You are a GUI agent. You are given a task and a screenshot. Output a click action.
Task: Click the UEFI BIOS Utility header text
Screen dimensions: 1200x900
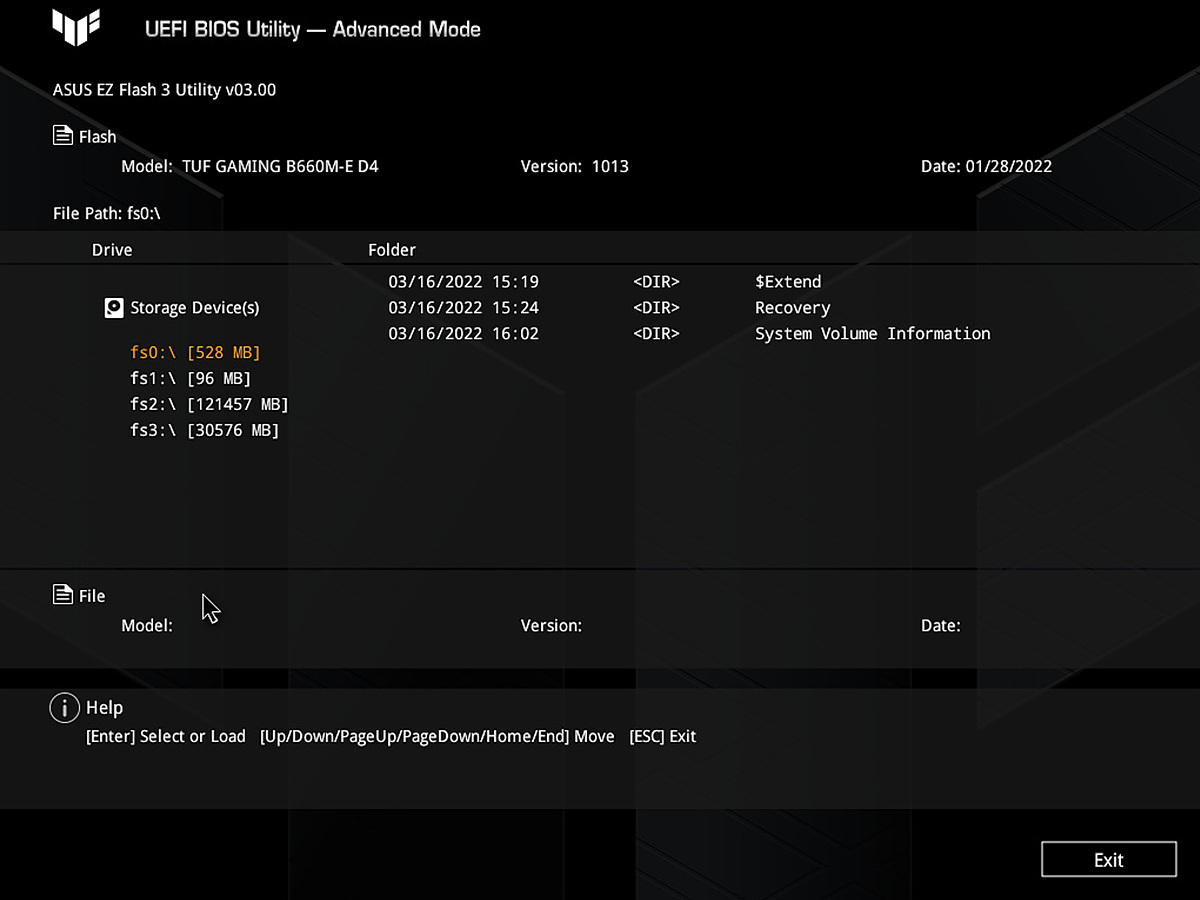[x=312, y=29]
